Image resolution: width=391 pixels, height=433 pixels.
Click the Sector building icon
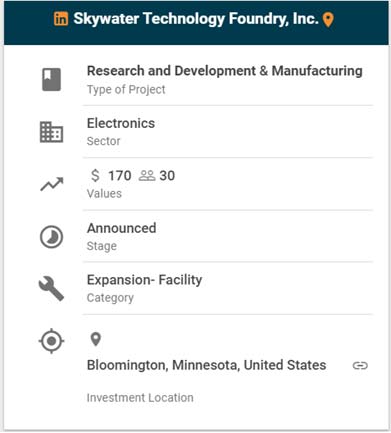coord(51,132)
